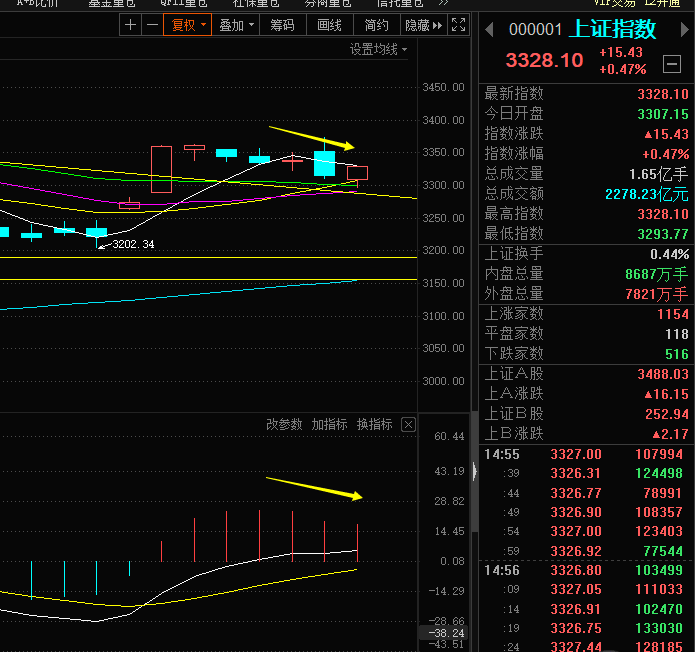Click the 3450.00 price axis label

pyautogui.click(x=443, y=87)
